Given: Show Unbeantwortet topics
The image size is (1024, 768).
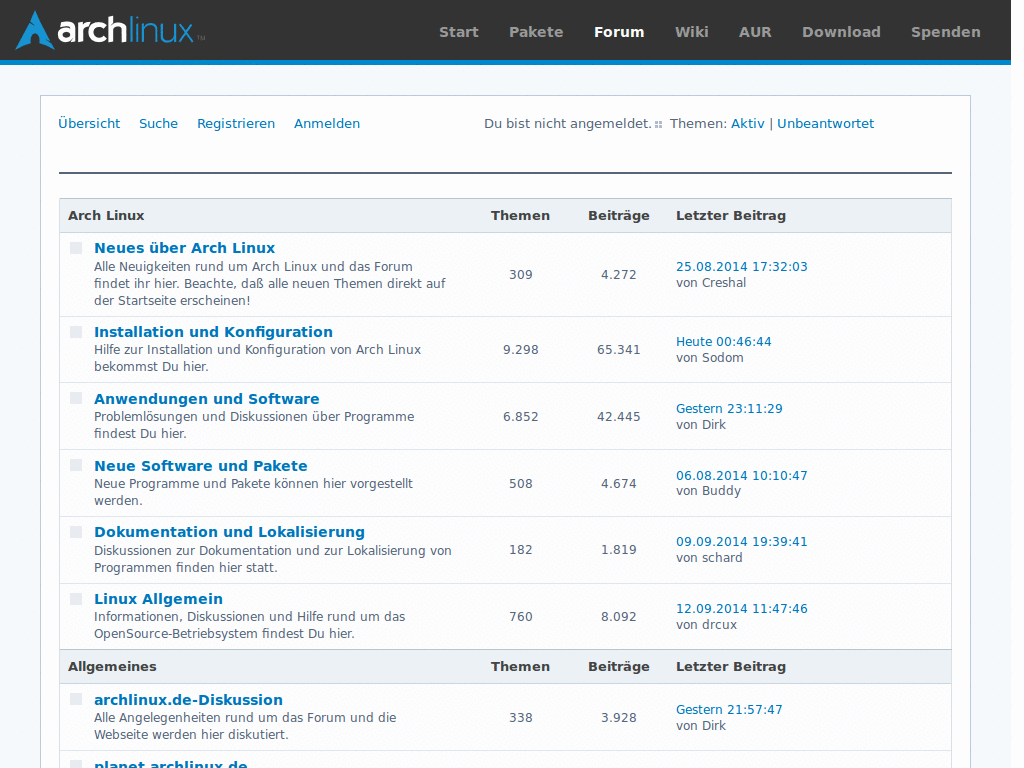Looking at the screenshot, I should [825, 123].
